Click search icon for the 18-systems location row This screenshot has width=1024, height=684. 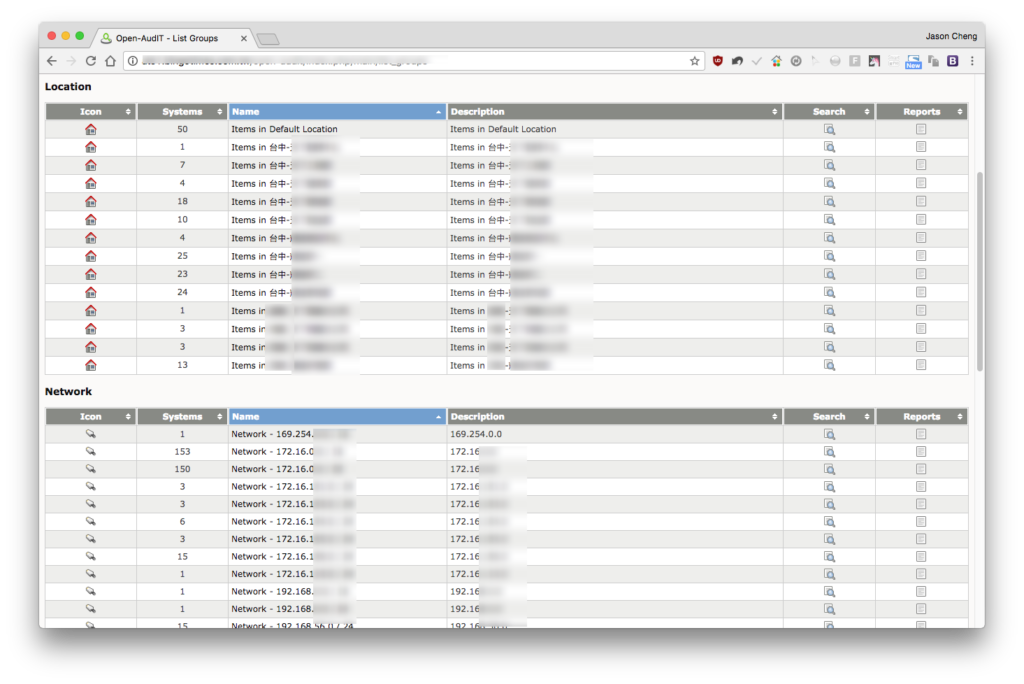[829, 202]
